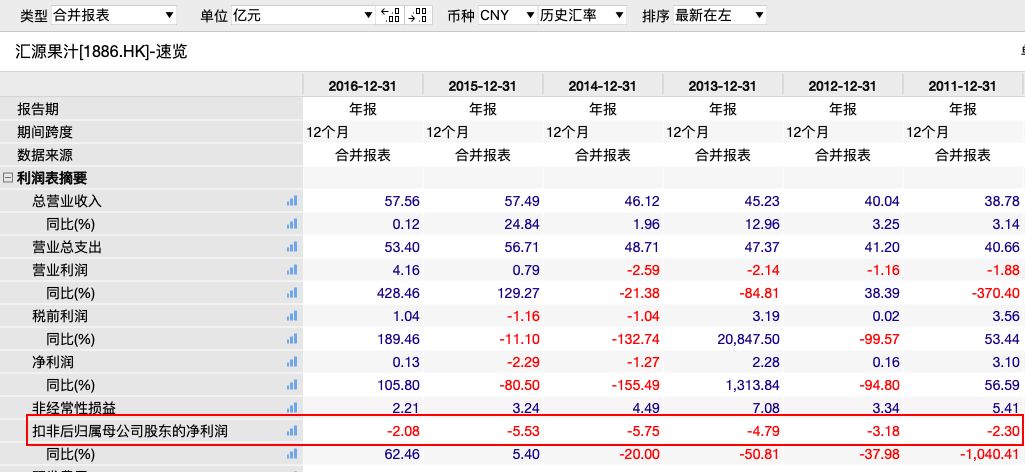Click the 53.40 expense cell
Image resolution: width=1025 pixels, height=472 pixels.
point(403,247)
